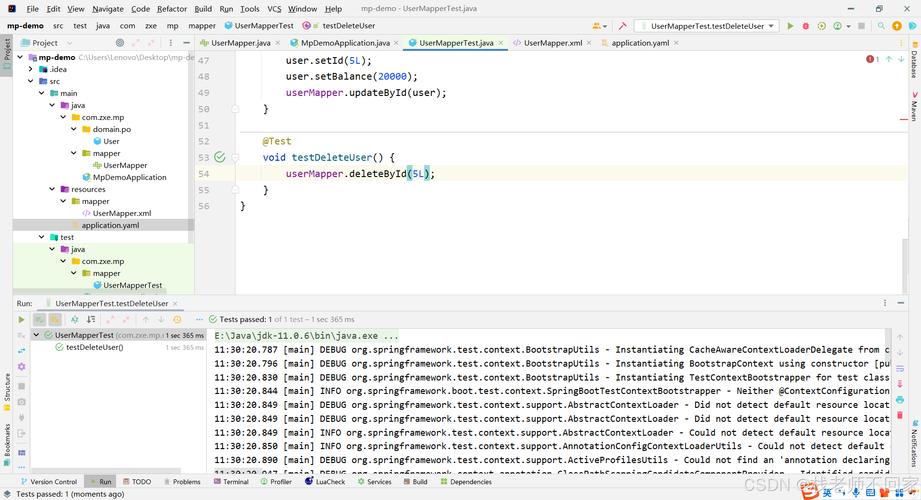Rerun tests using Run panel play icon

[21, 320]
